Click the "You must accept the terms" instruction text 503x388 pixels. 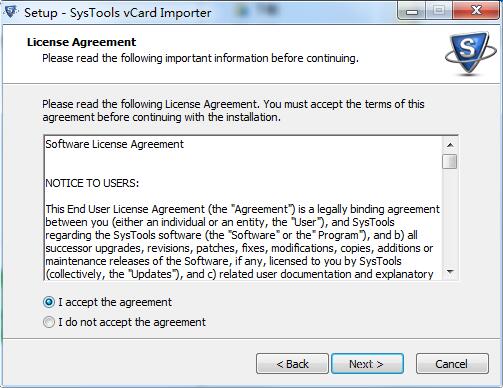pos(344,104)
